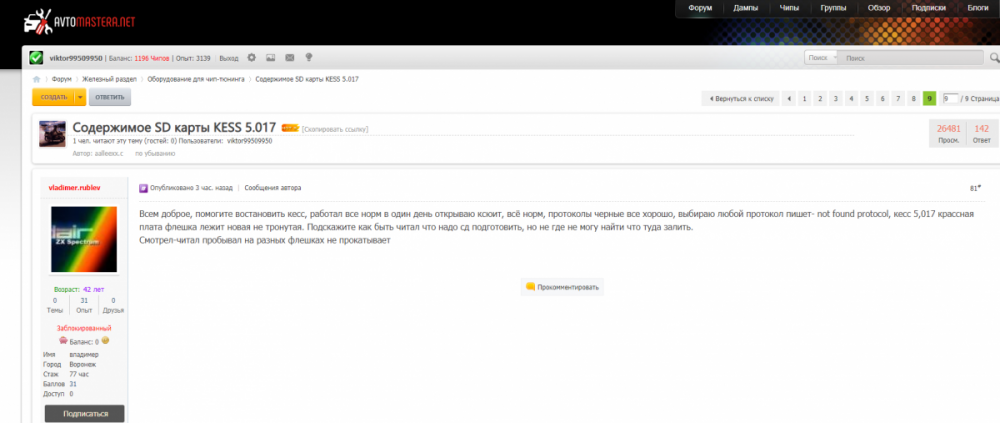Open the Обзор menu

click(x=878, y=8)
